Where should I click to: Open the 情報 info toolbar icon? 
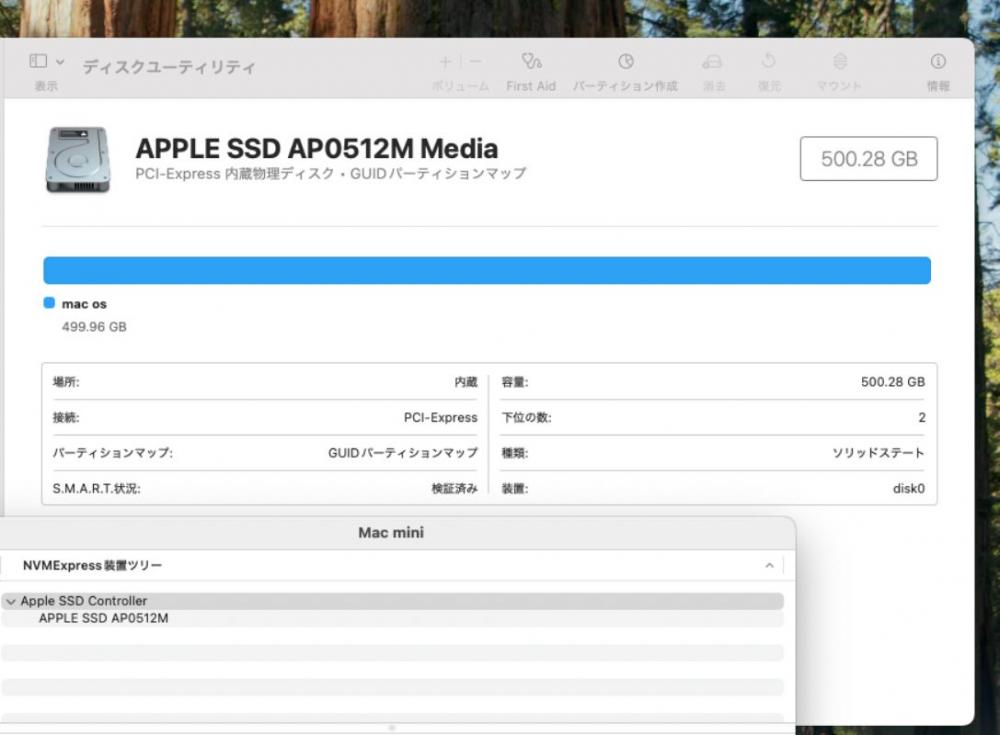[938, 61]
